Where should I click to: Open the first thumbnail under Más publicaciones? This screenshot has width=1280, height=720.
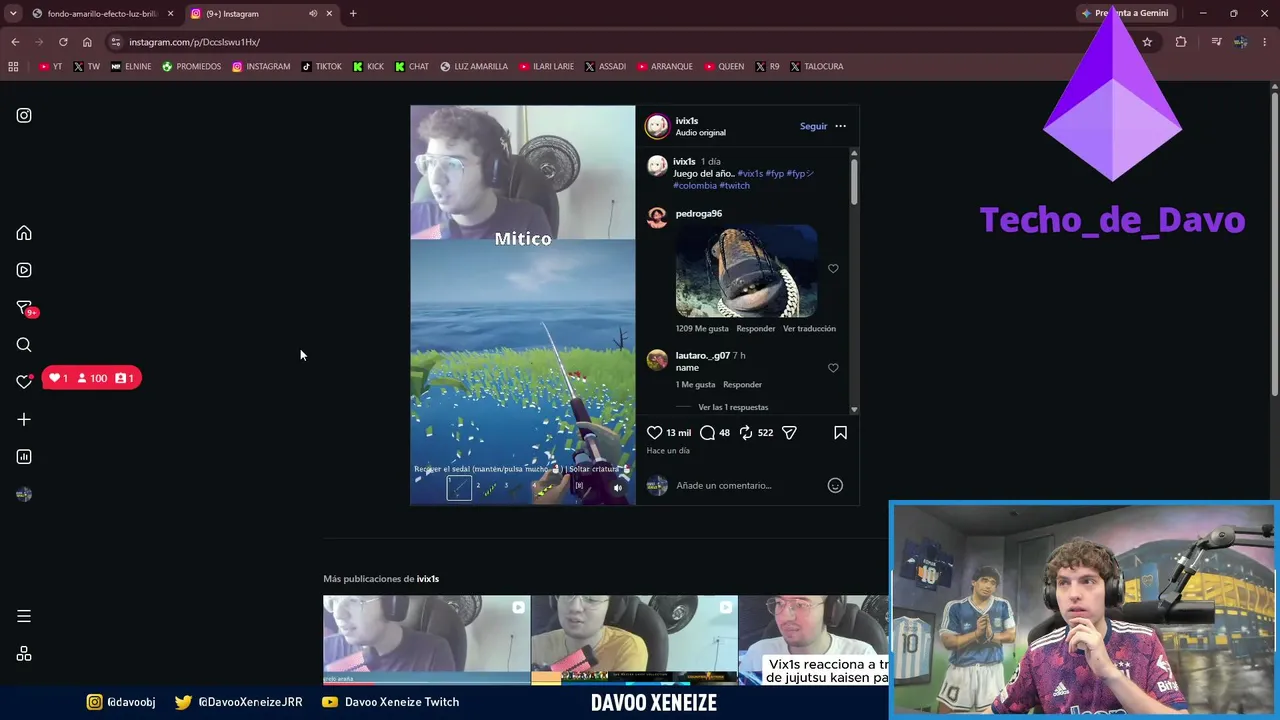click(426, 640)
